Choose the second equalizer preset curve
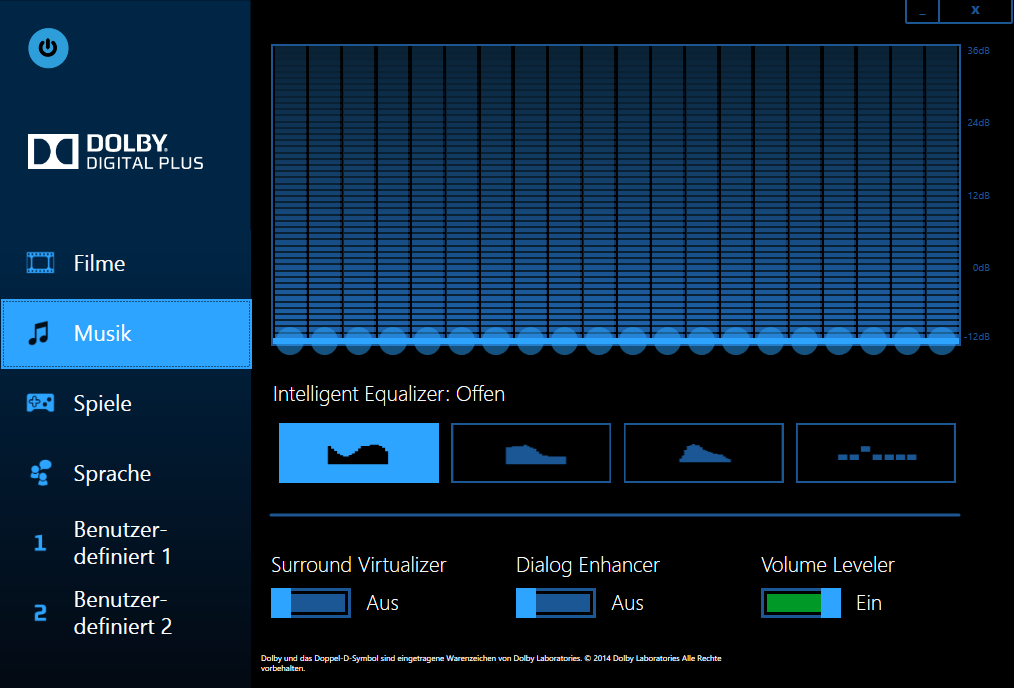Viewport: 1014px width, 688px height. pyautogui.click(x=531, y=453)
